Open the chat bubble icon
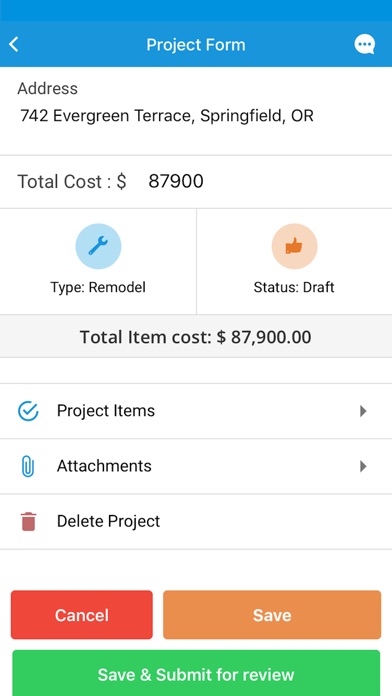This screenshot has height=696, width=392. coord(364,44)
